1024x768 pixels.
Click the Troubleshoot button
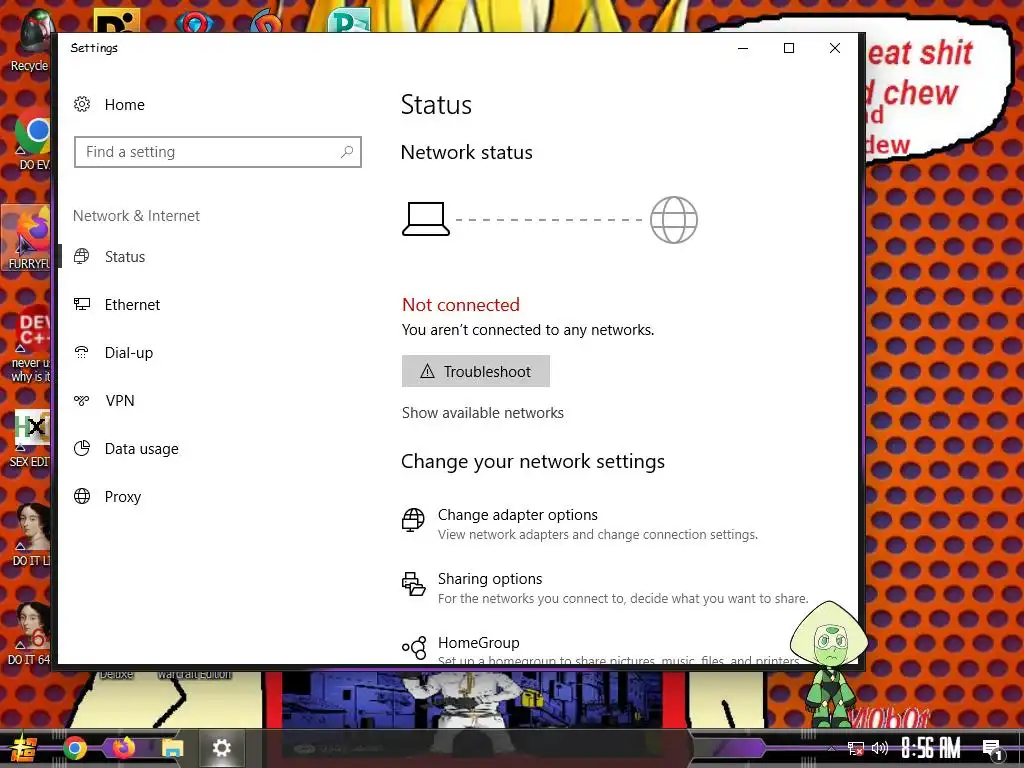click(475, 371)
